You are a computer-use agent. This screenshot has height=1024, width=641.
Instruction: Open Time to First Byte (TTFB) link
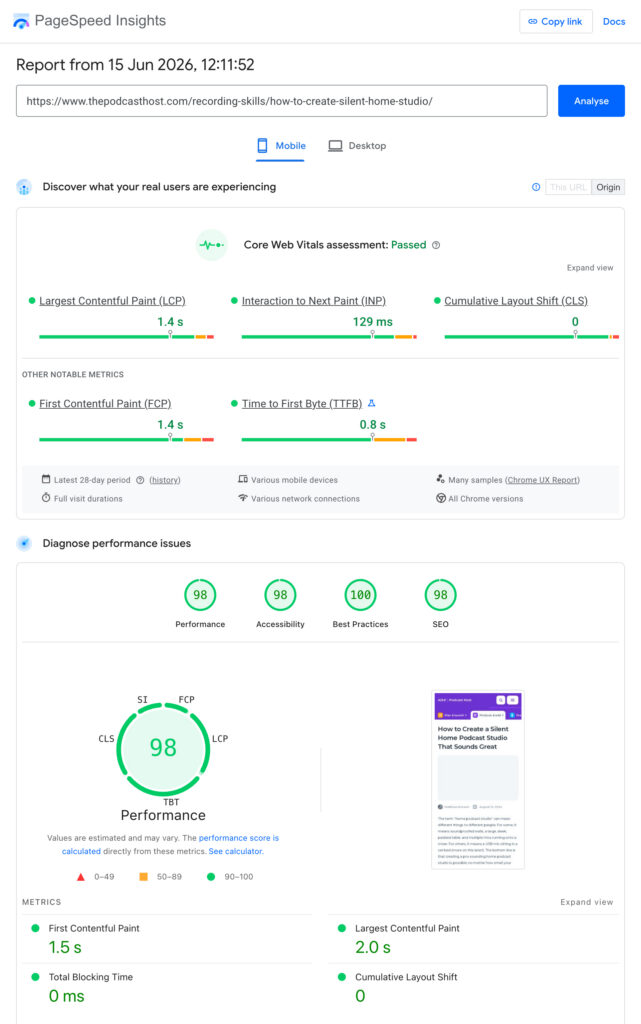[302, 404]
